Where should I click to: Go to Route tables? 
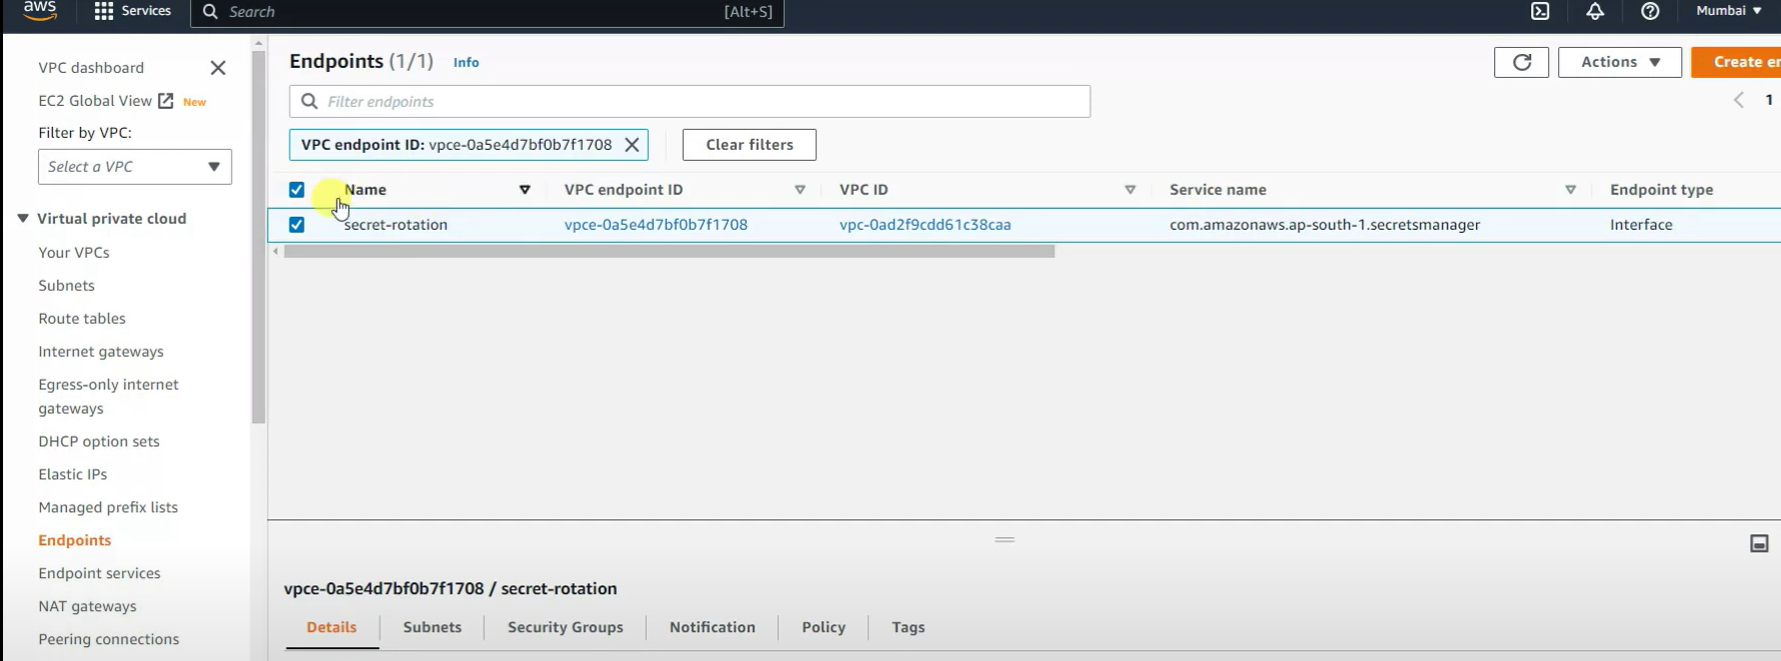[82, 319]
